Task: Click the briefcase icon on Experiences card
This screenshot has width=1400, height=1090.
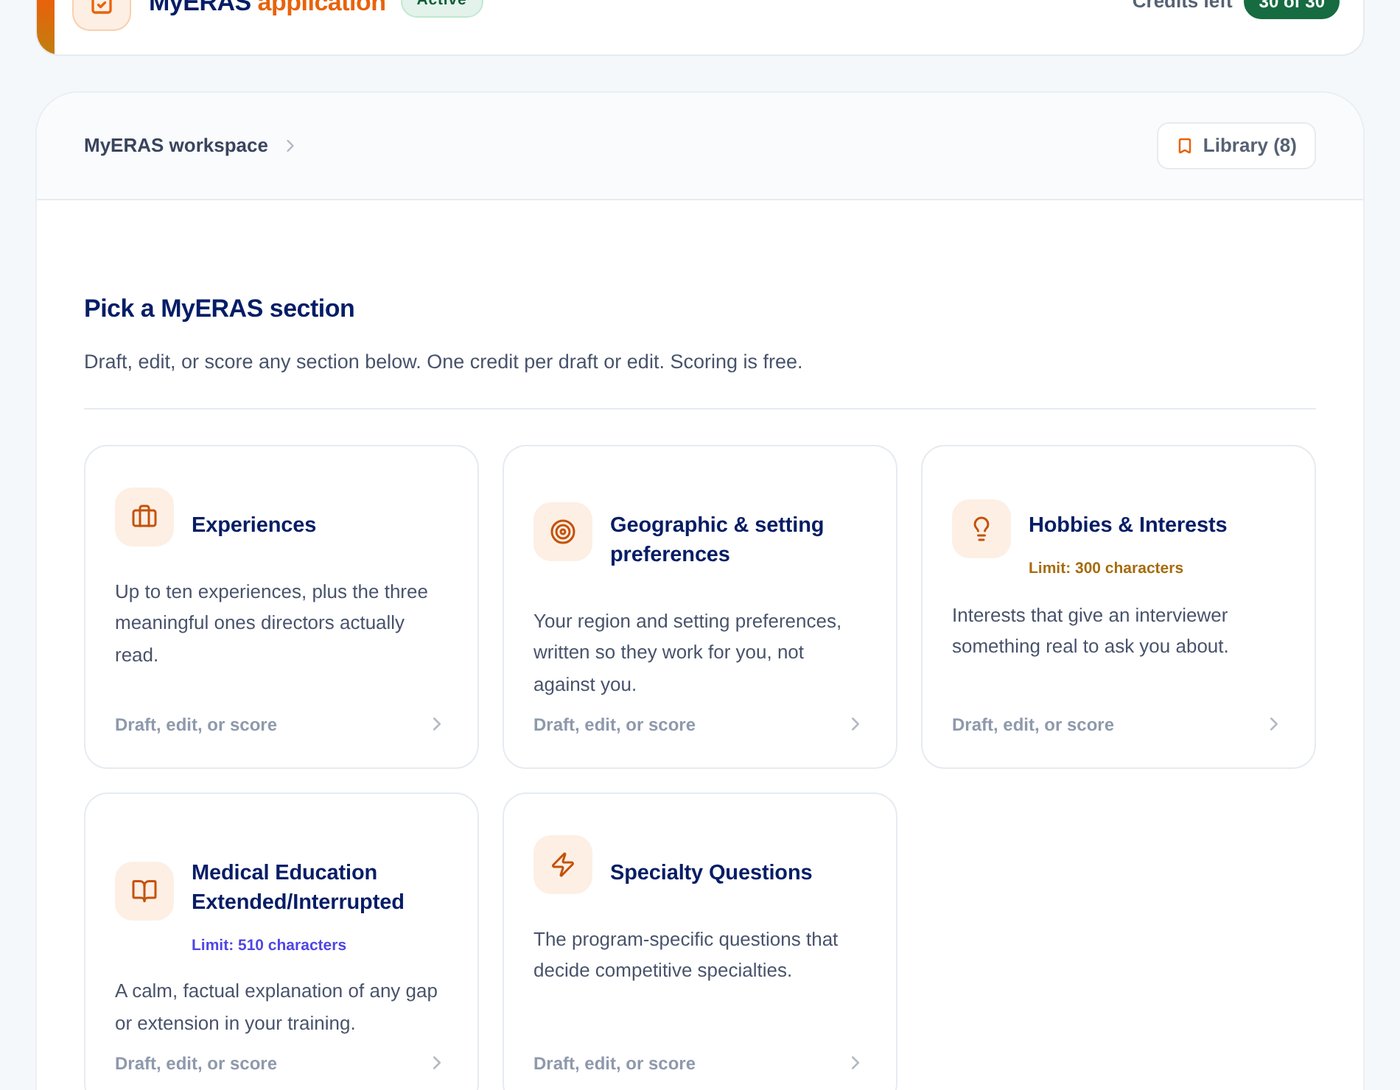Action: [144, 517]
